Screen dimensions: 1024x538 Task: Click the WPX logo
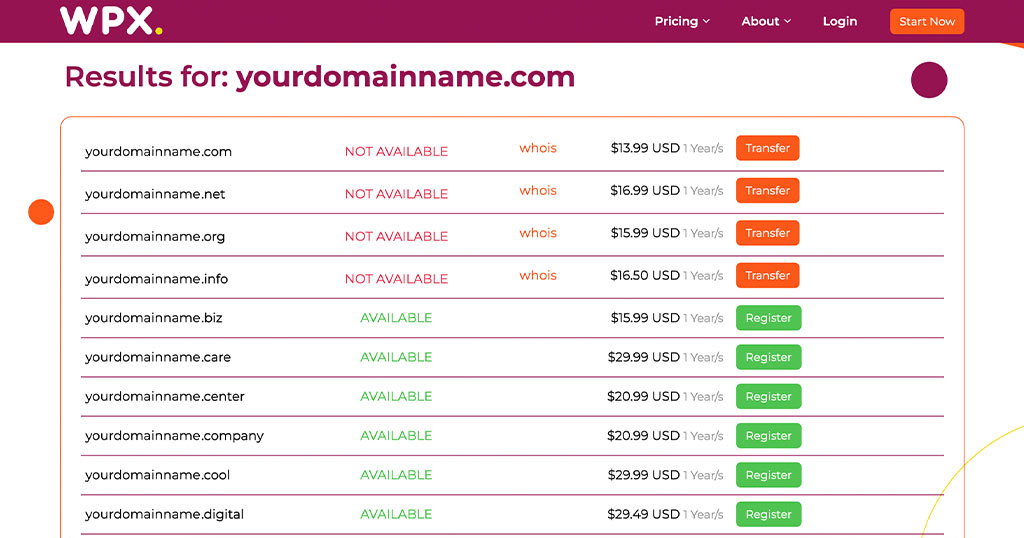110,21
